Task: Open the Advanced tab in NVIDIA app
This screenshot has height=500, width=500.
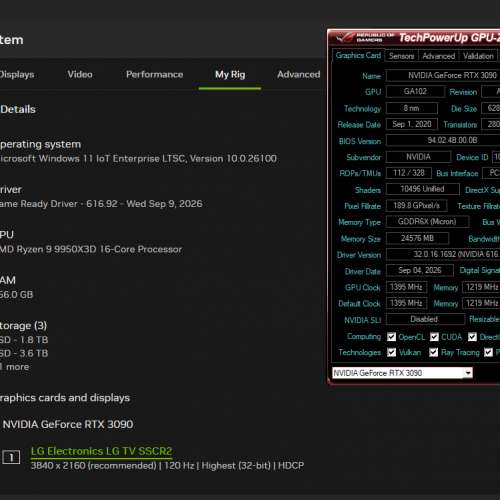Action: click(x=299, y=74)
